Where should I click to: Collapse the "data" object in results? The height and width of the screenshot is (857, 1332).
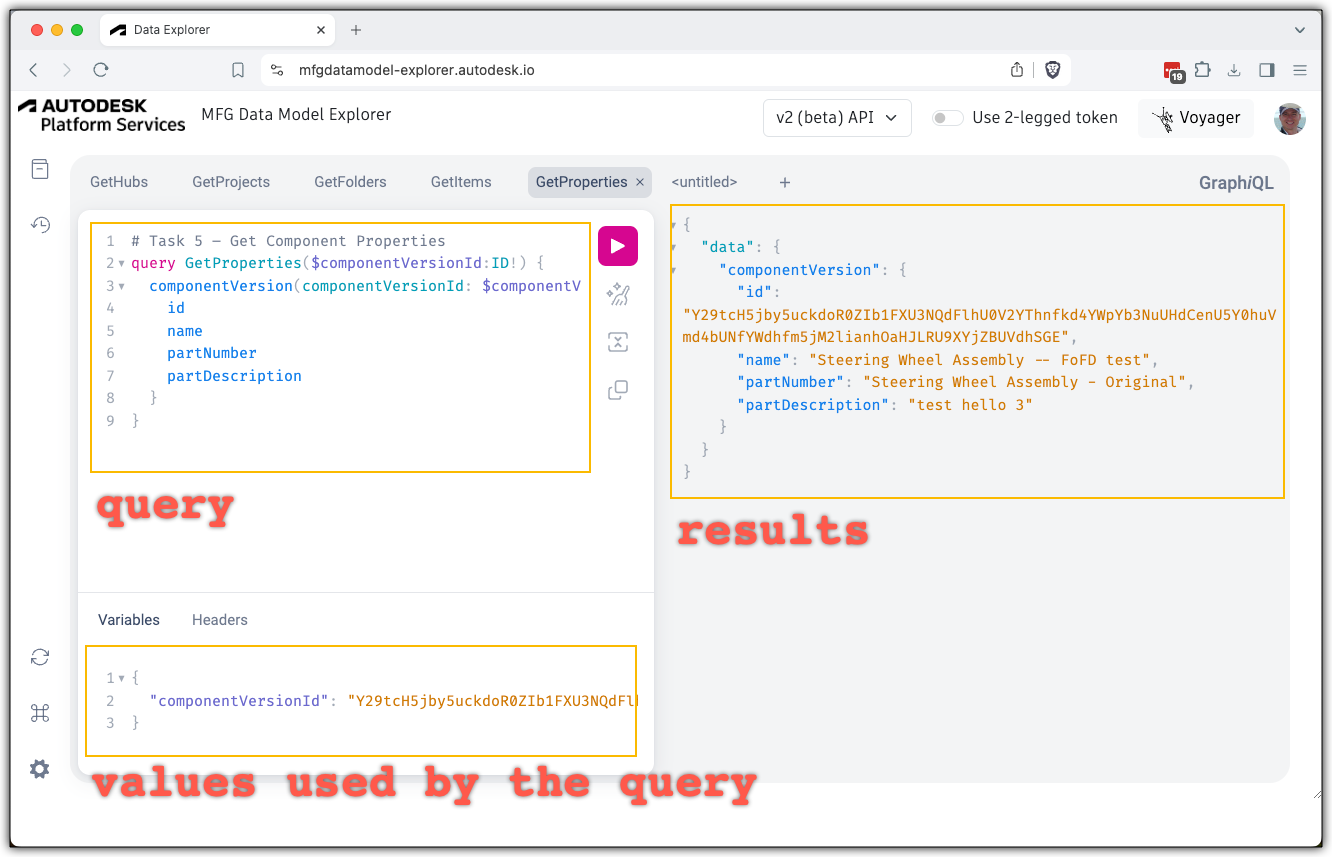coord(674,247)
